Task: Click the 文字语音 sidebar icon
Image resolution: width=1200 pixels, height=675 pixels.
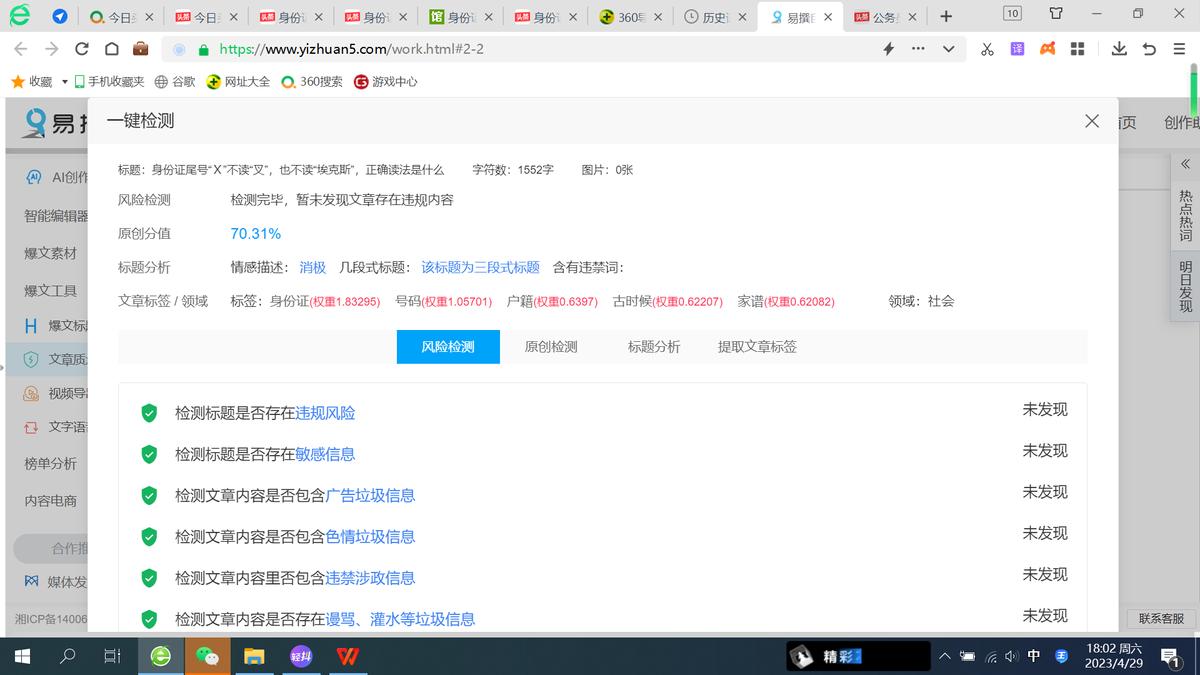Action: [30, 426]
